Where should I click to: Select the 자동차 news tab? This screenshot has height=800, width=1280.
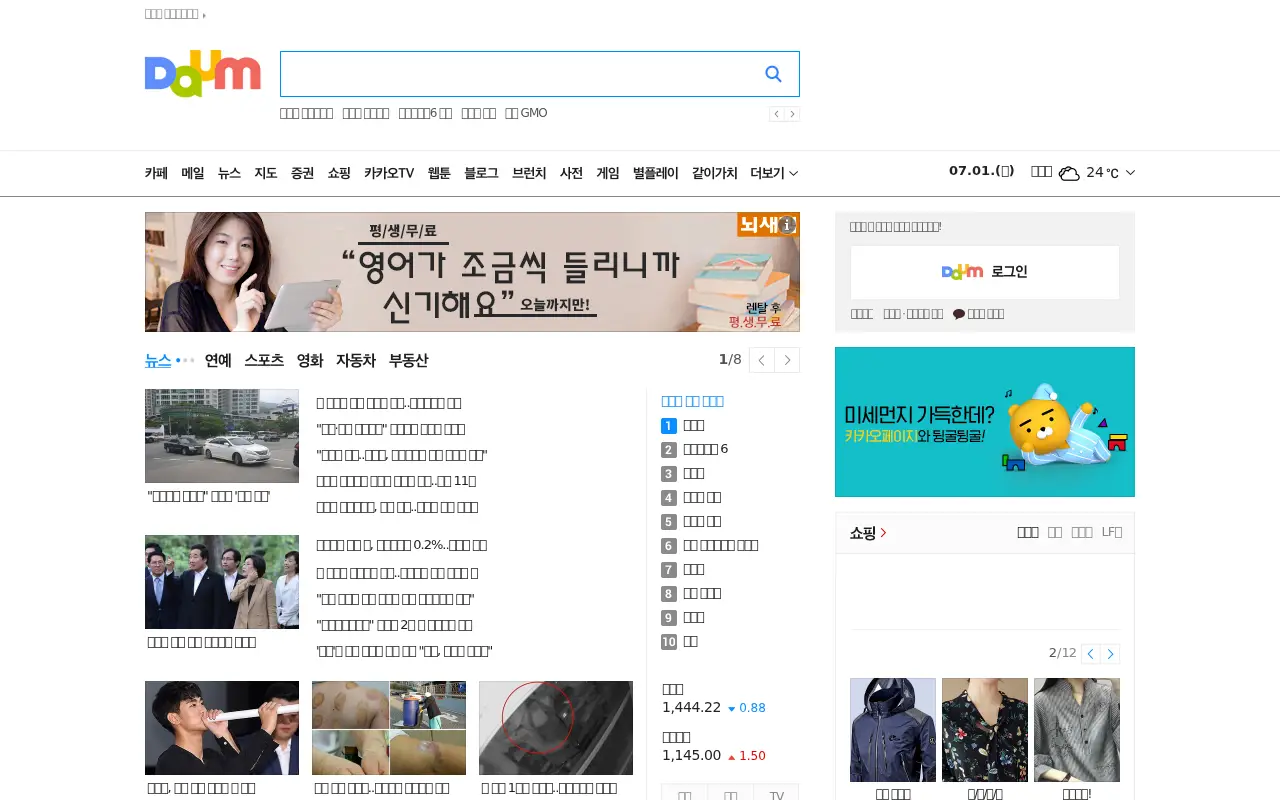[356, 360]
